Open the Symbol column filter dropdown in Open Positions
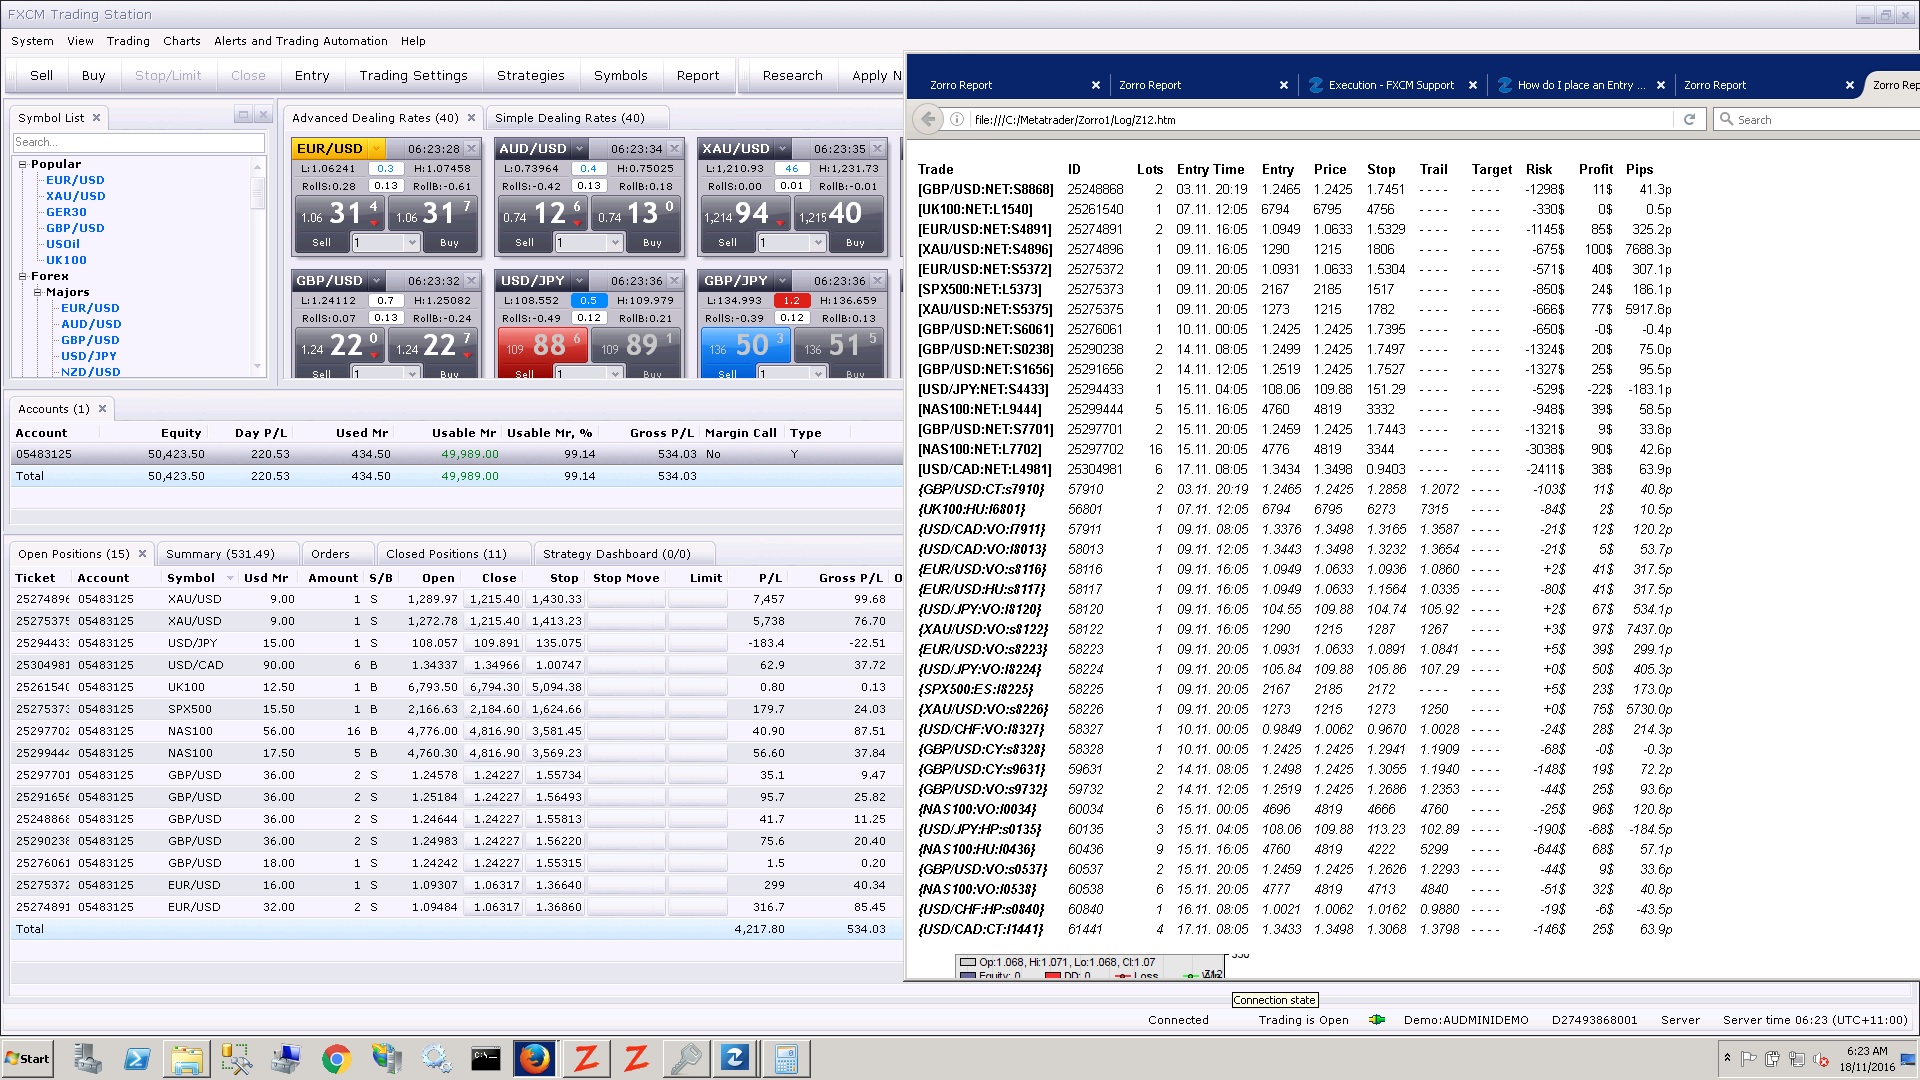 [230, 578]
